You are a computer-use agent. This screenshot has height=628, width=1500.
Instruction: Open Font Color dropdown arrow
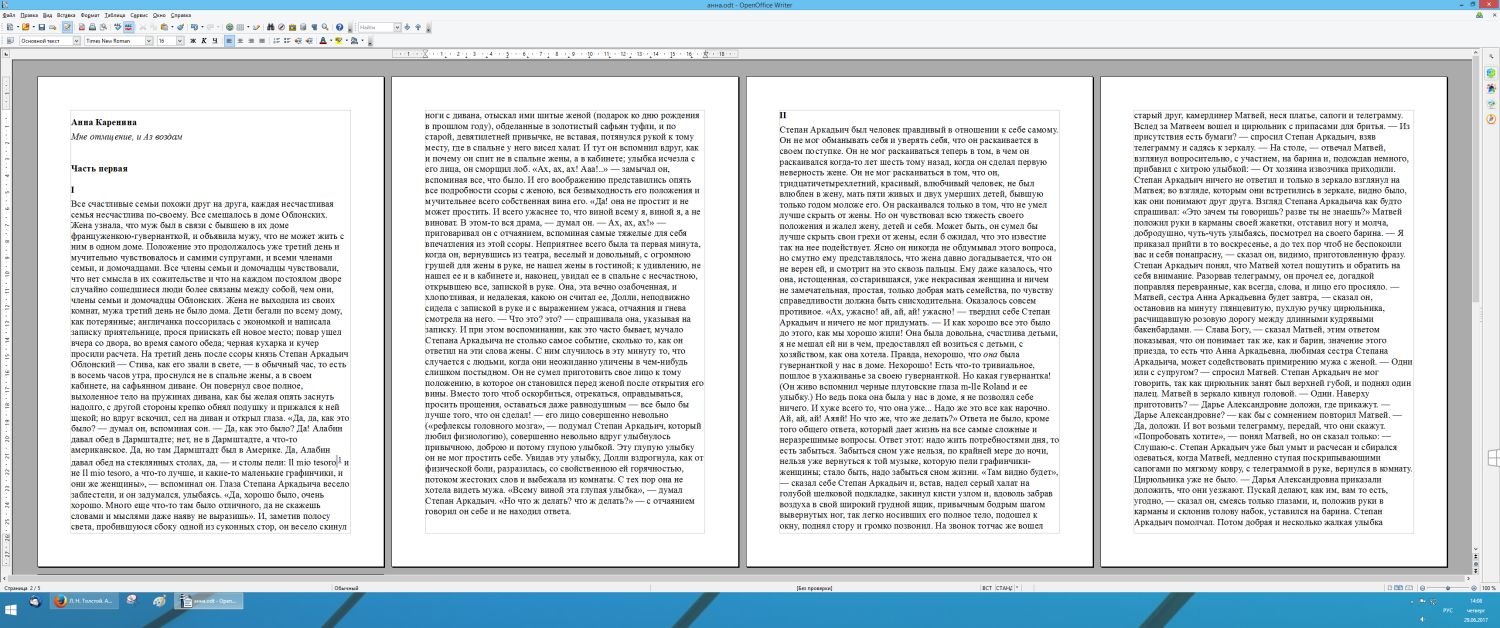(x=331, y=41)
